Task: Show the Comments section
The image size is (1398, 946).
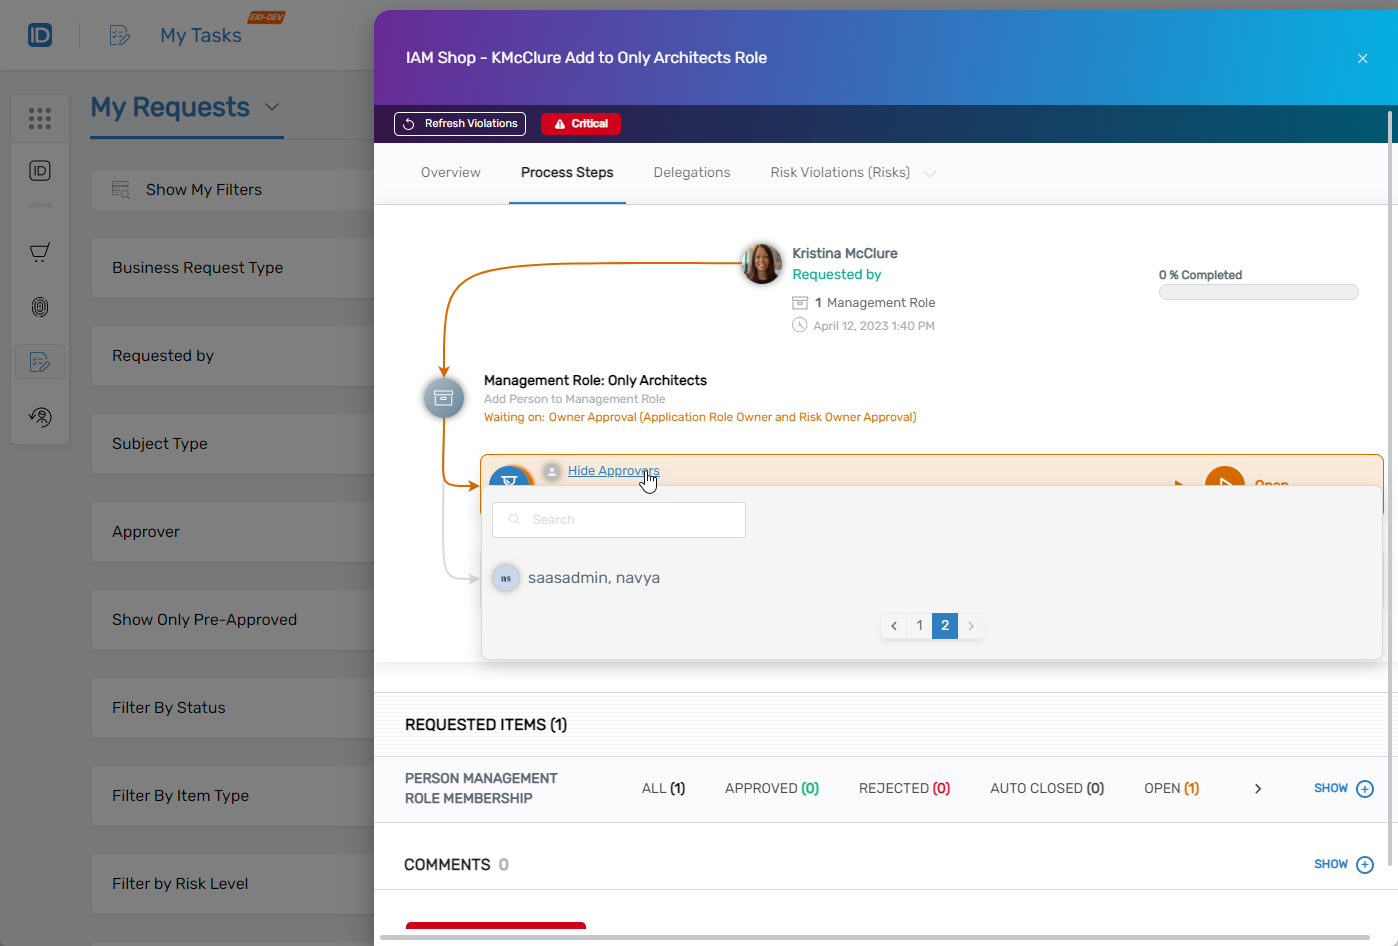Action: 1343,864
